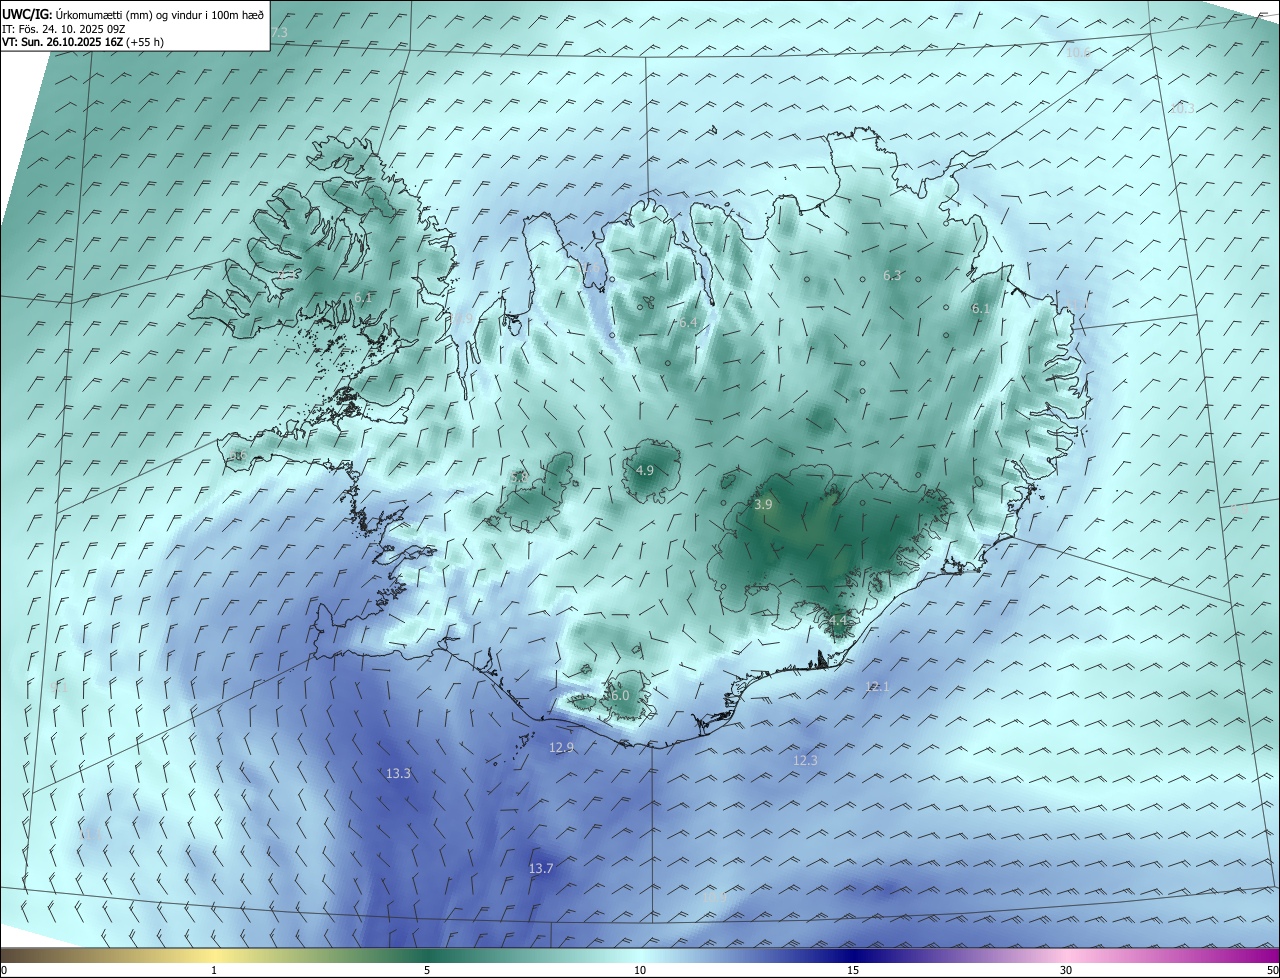Click the 6.3 value in northeast Iceland
The height and width of the screenshot is (978, 1280).
point(892,275)
